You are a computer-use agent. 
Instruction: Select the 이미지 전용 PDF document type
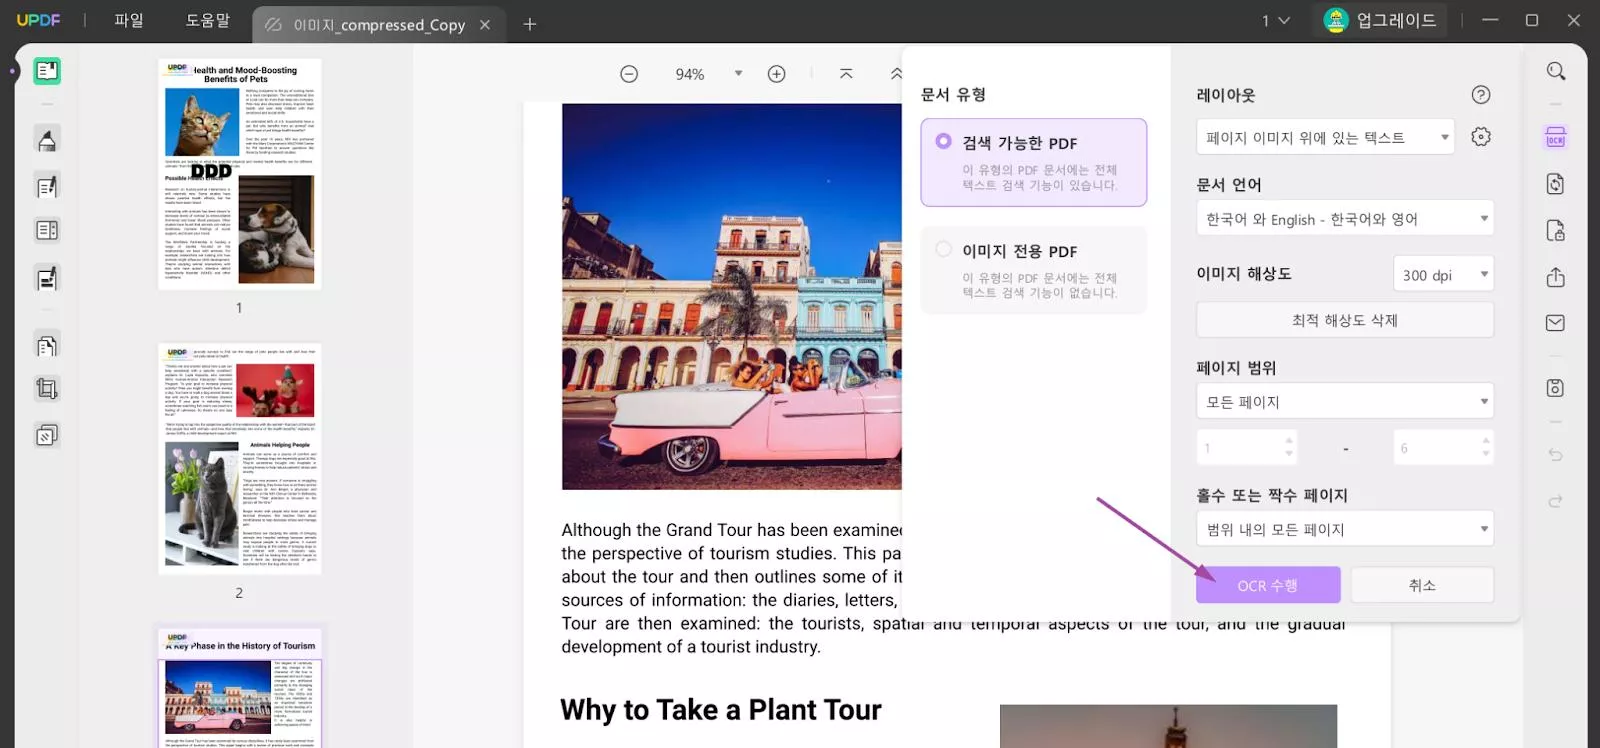(x=1034, y=270)
